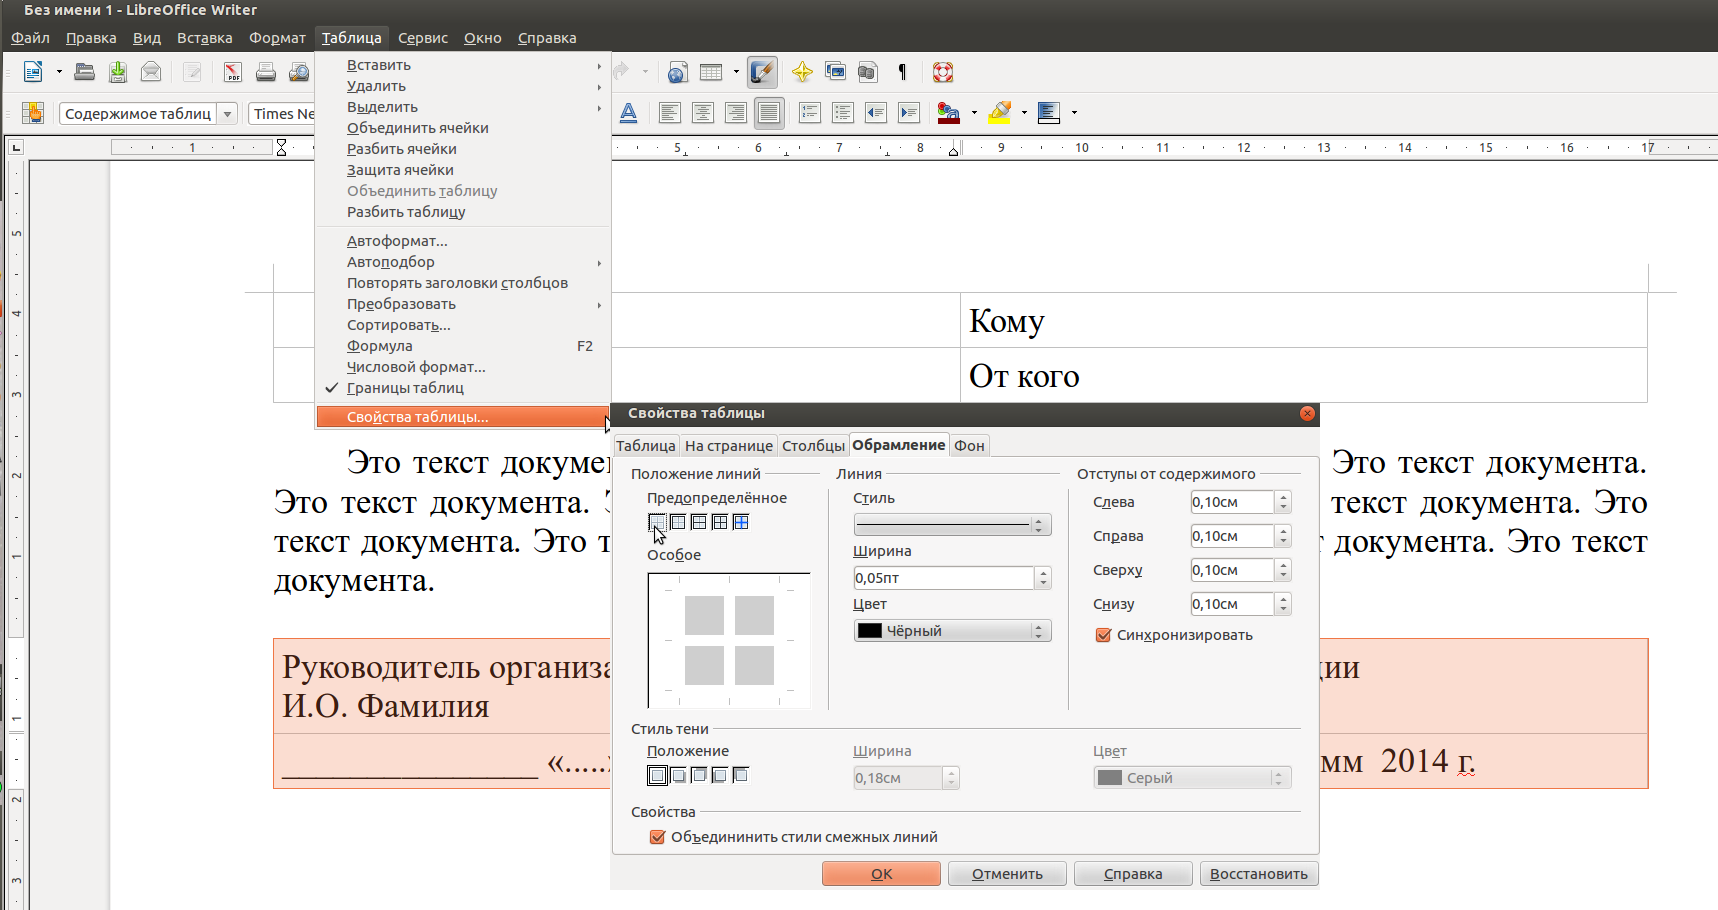Screen dimensions: 1718x910
Task: Center text horizontally in formatting toolbar
Action: point(703,113)
